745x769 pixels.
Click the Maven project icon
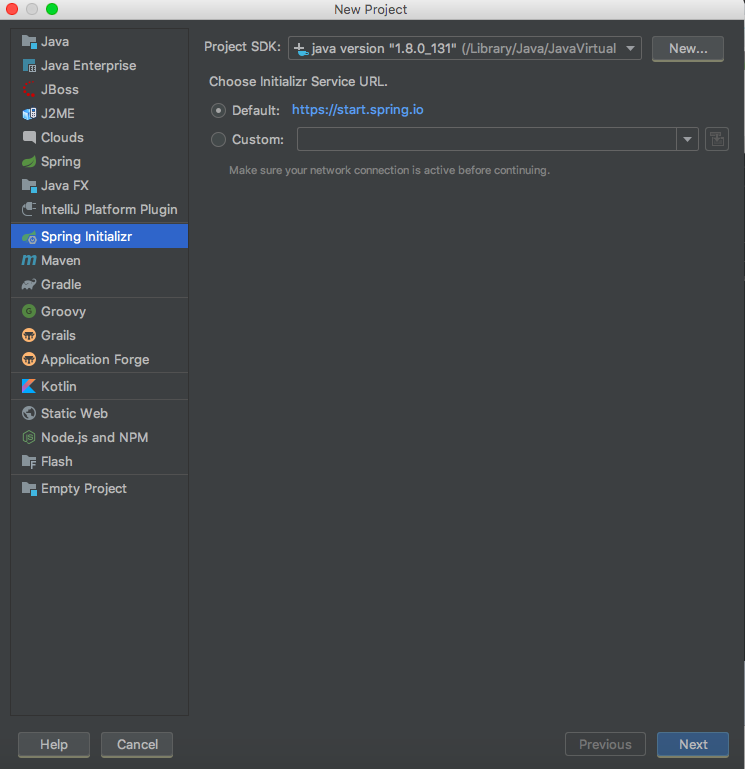[29, 260]
